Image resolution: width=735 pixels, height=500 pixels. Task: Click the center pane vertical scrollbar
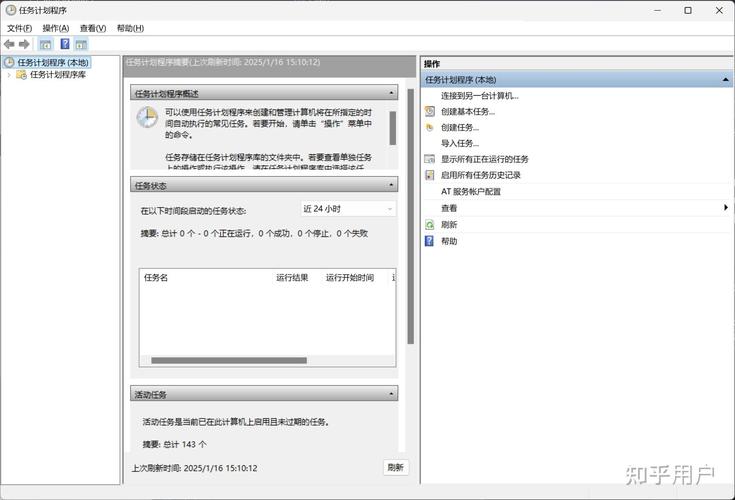tap(411, 216)
